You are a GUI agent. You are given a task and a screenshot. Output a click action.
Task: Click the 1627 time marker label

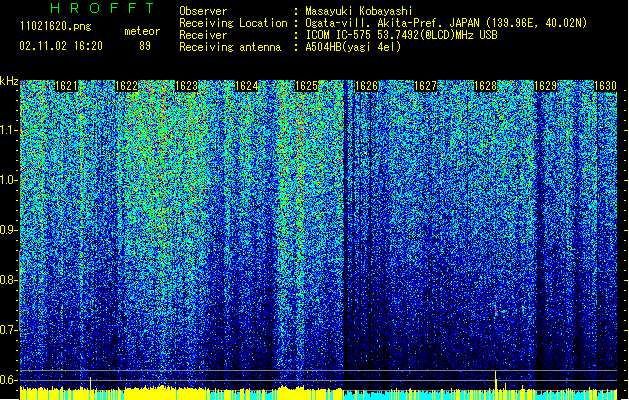pos(425,86)
